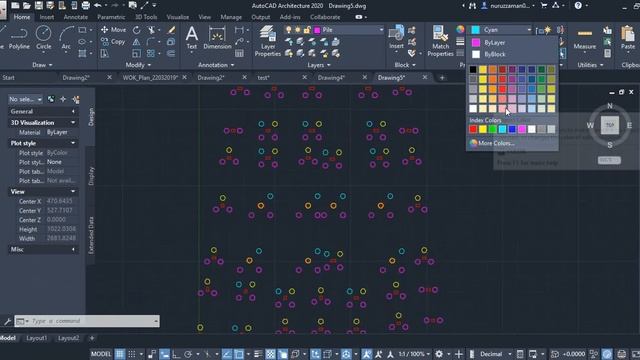Click the MODEL space button in status bar

(101, 354)
